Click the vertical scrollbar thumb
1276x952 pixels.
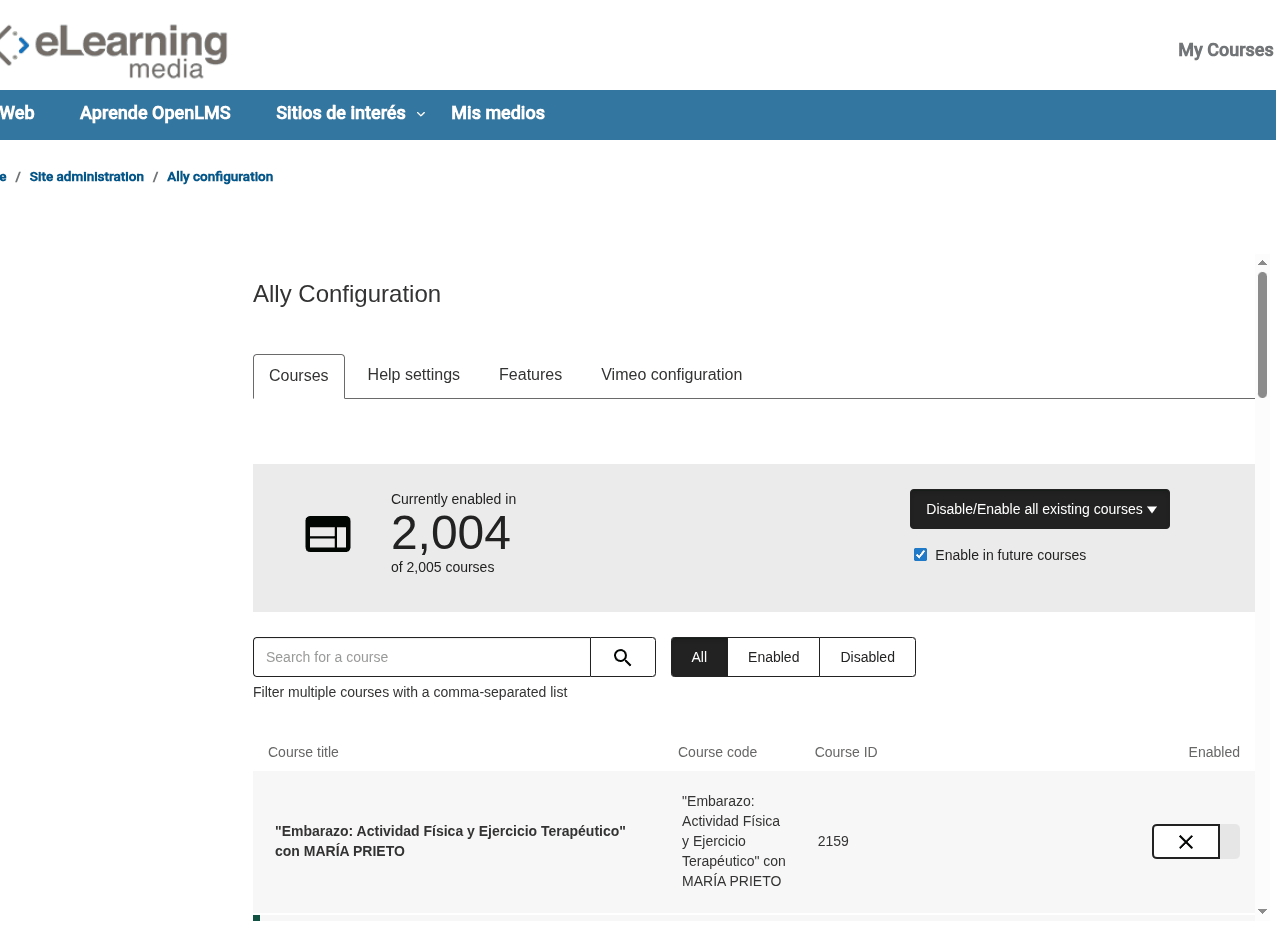point(1262,335)
